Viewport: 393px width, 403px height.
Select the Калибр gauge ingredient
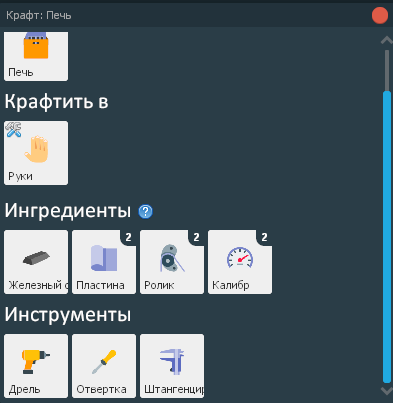pos(240,262)
